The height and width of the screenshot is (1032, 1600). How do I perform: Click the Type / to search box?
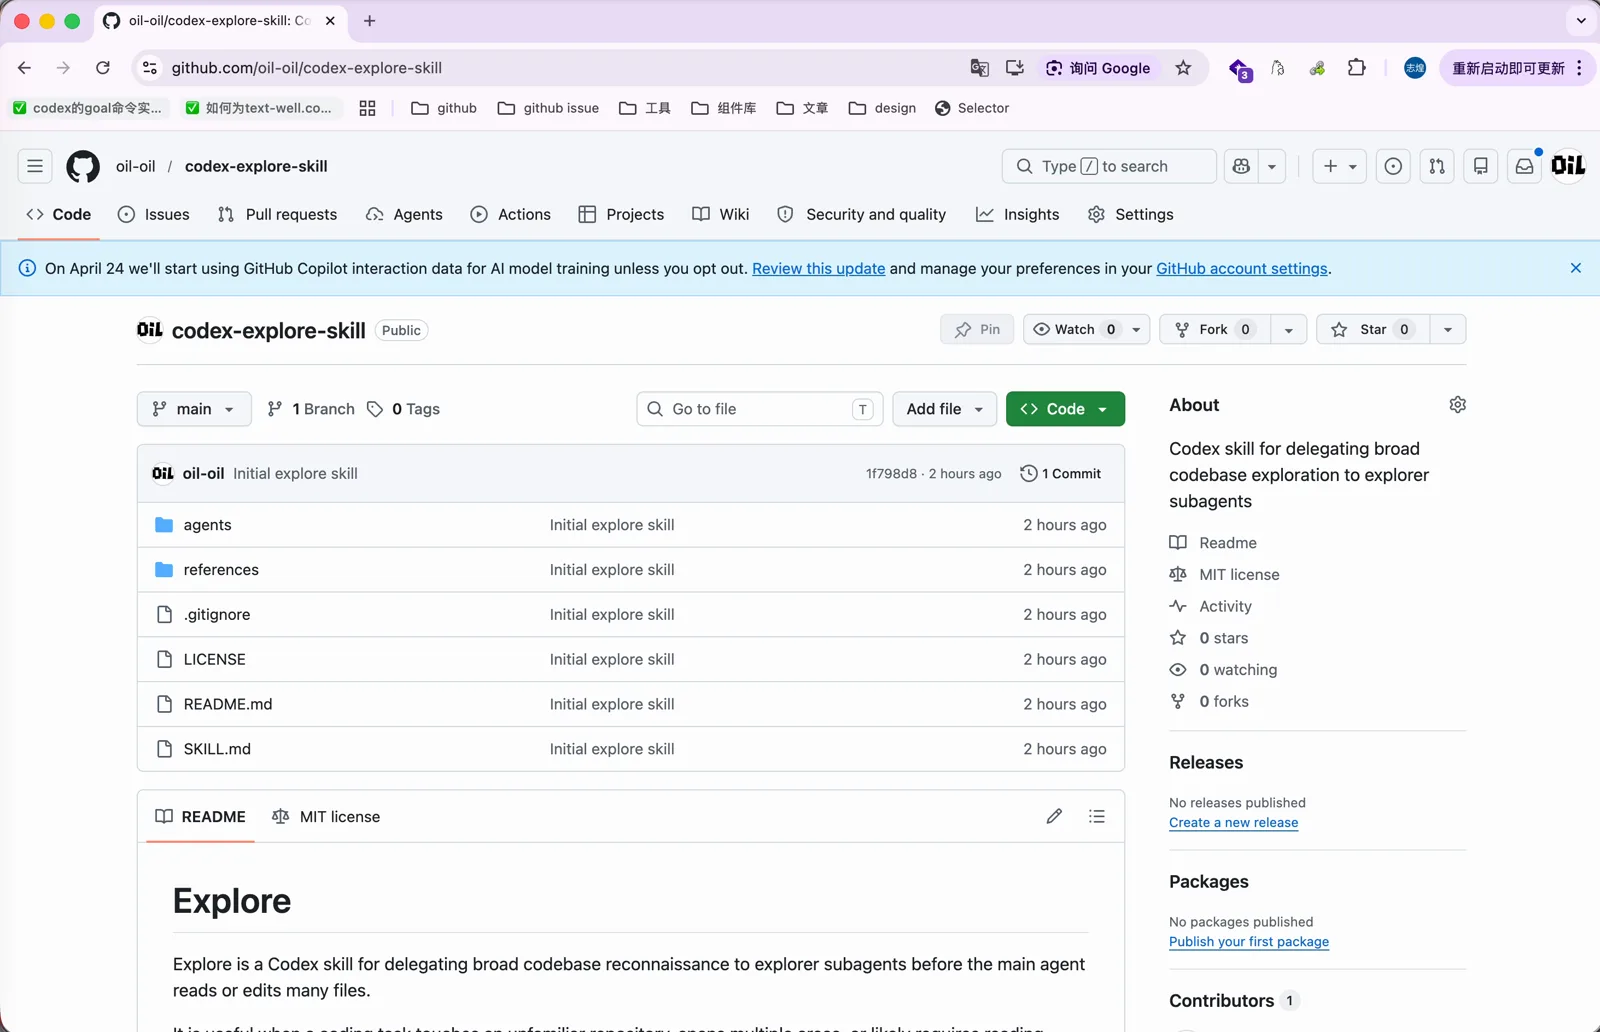coord(1109,166)
